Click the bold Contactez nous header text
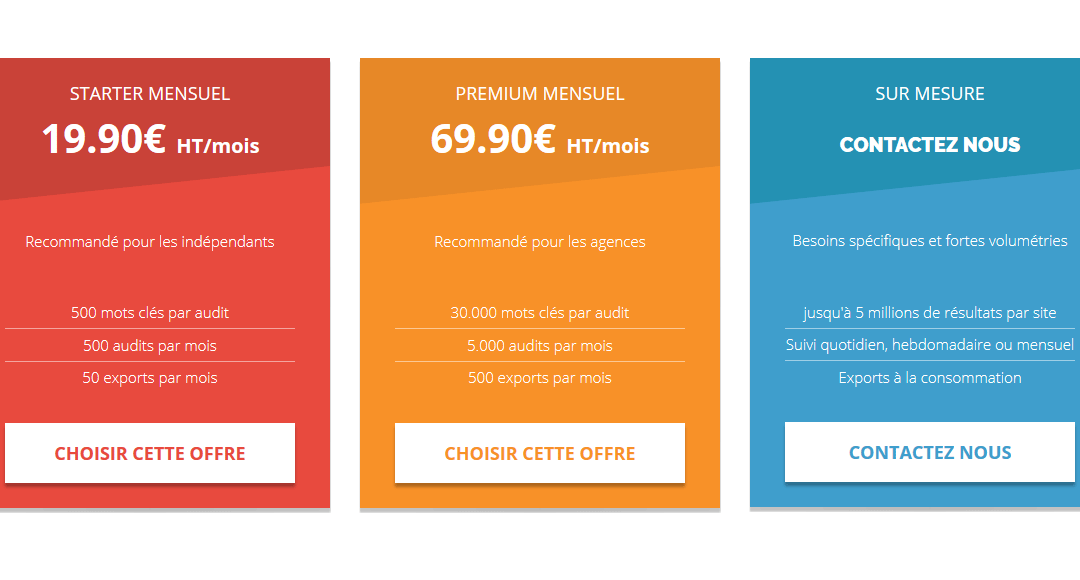 (x=930, y=145)
